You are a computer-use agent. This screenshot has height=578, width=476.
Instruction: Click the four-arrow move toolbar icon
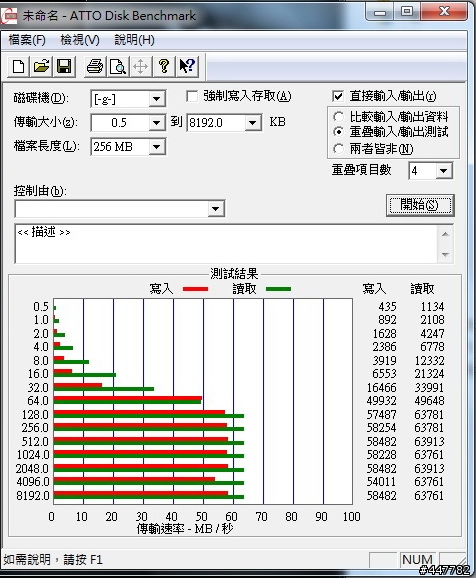point(140,67)
